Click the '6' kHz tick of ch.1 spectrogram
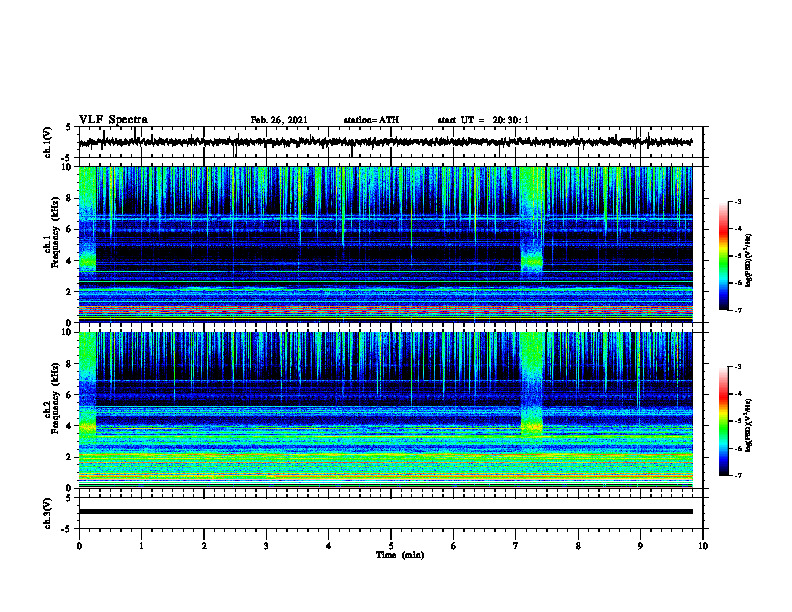The height and width of the screenshot is (612, 792). [69, 230]
